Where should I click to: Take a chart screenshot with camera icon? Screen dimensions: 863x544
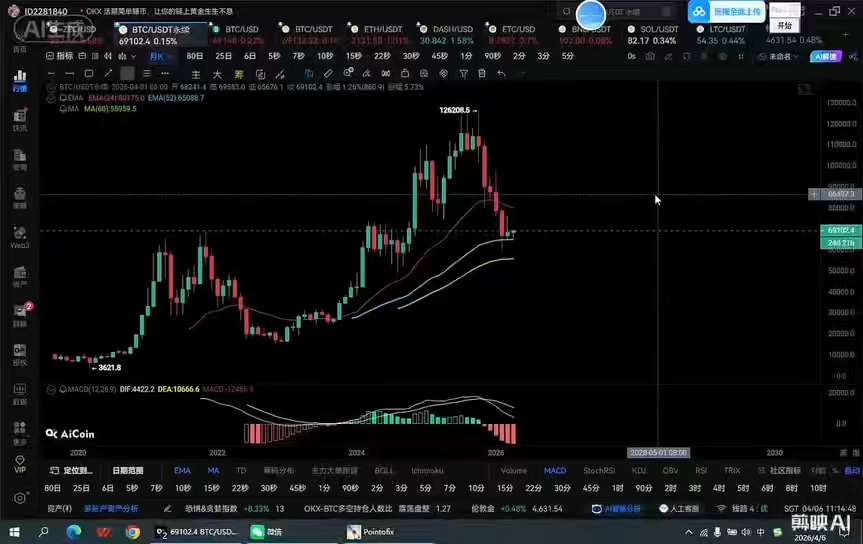650,56
